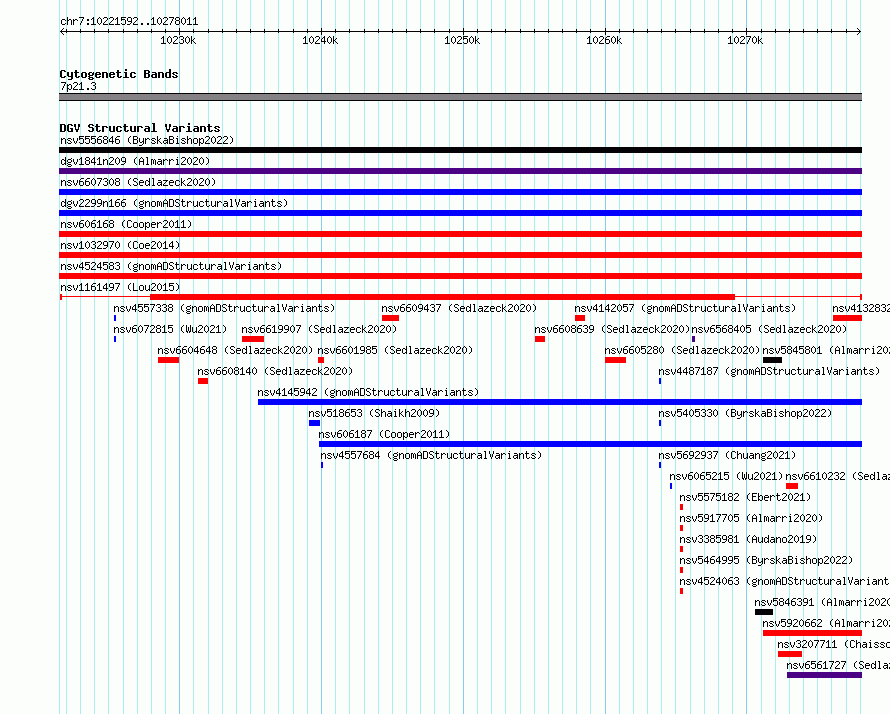The width and height of the screenshot is (890, 714).
Task: Click the black bar of nsv5556846
Action: [460, 150]
